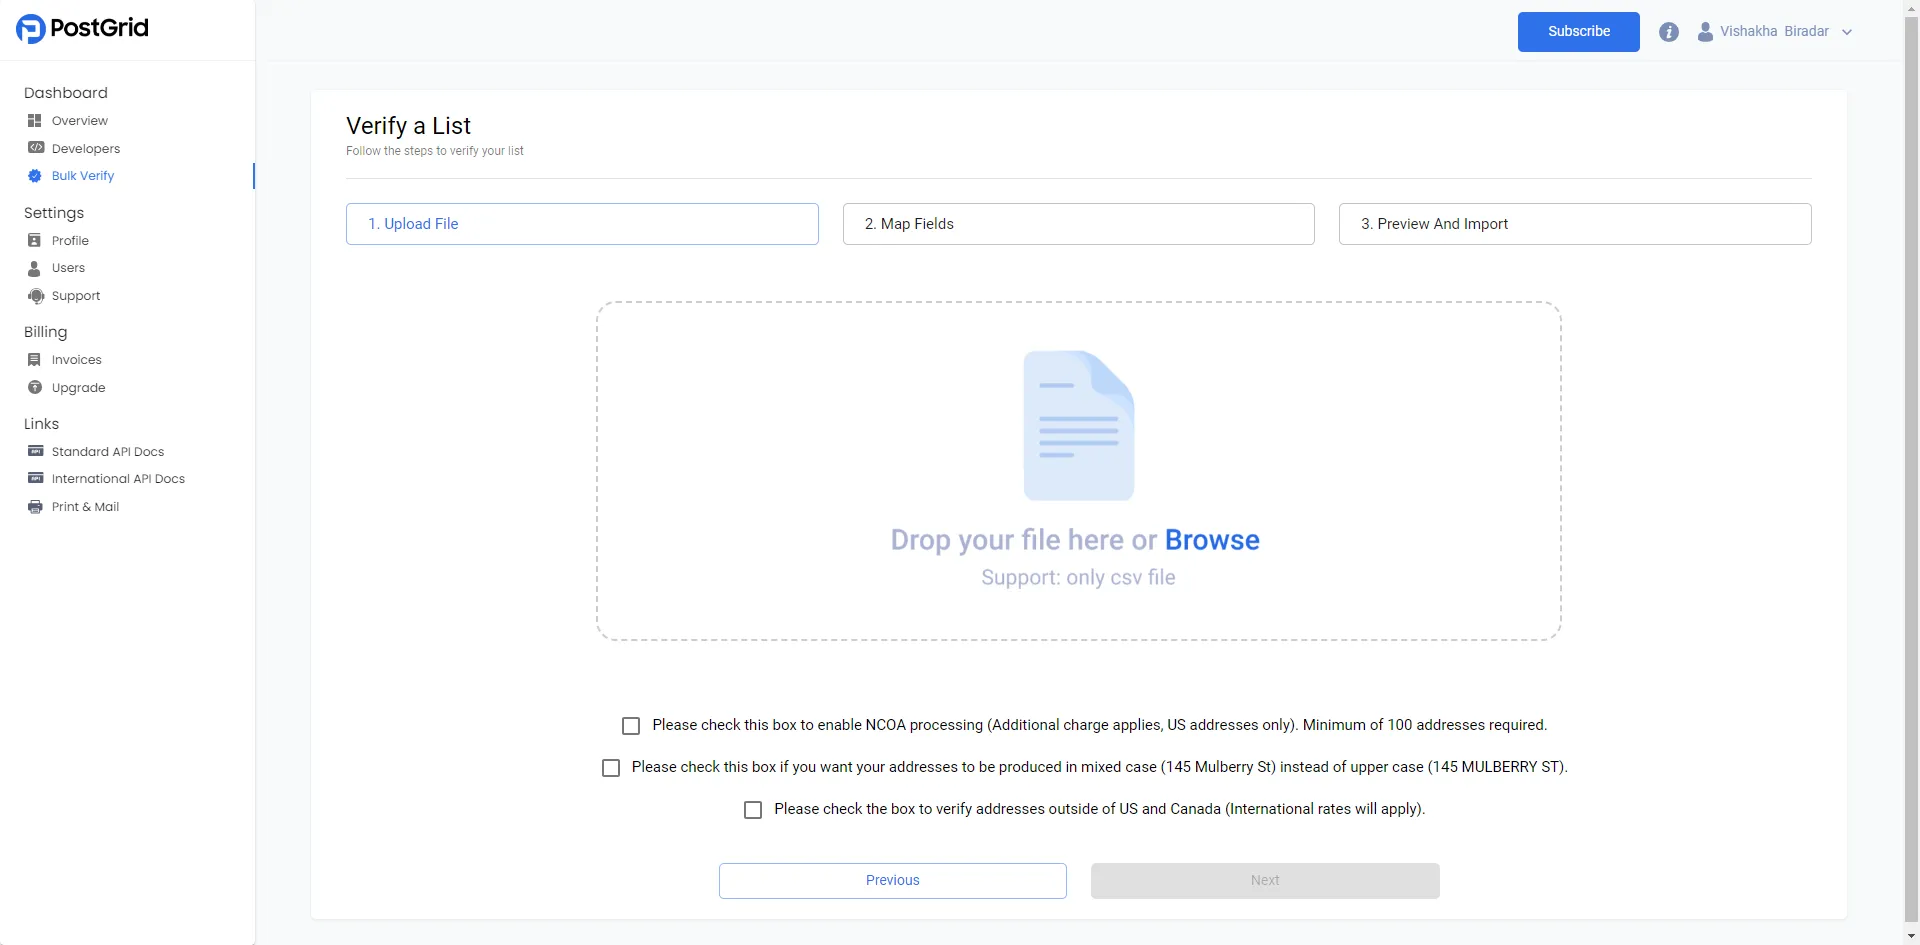Open Standard API Docs link icon
Viewport: 1920px width, 945px height.
[36, 451]
